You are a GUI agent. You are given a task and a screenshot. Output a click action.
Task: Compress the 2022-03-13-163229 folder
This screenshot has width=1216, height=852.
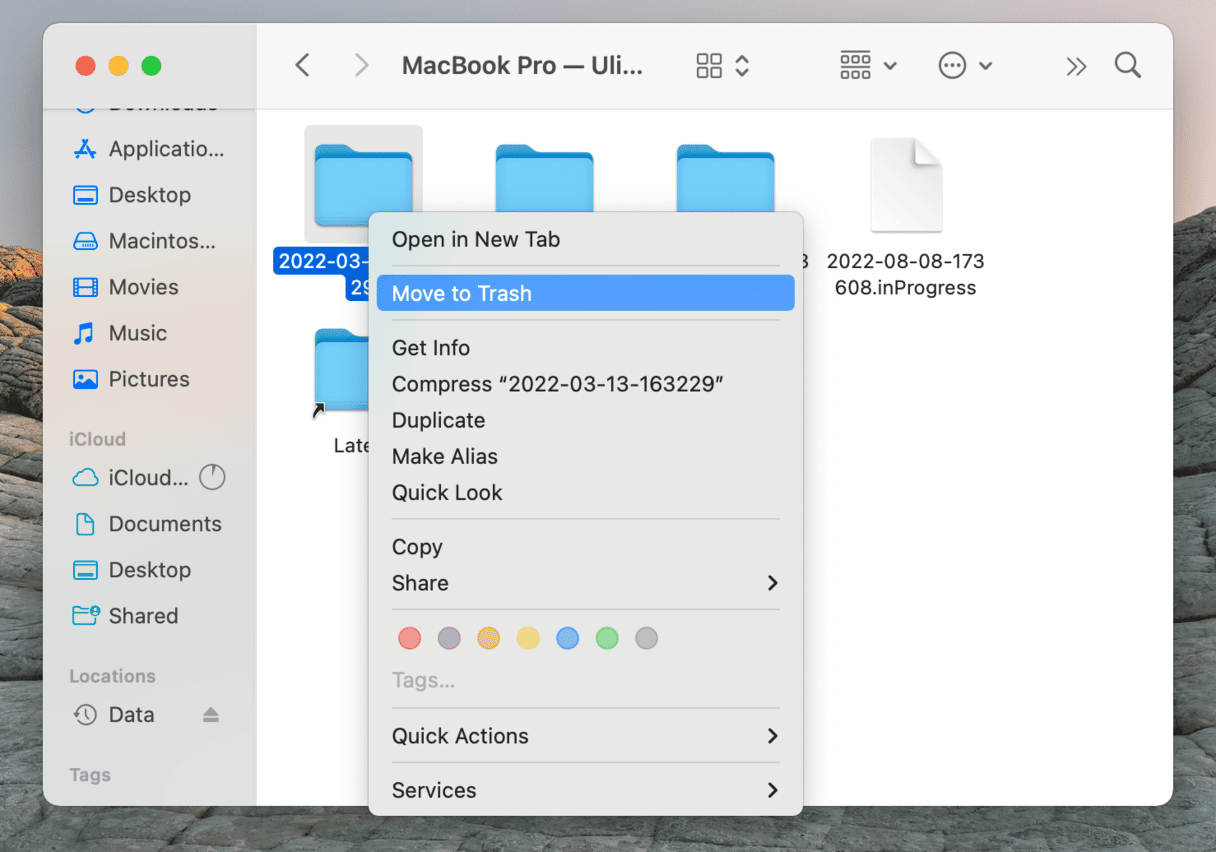coord(557,384)
